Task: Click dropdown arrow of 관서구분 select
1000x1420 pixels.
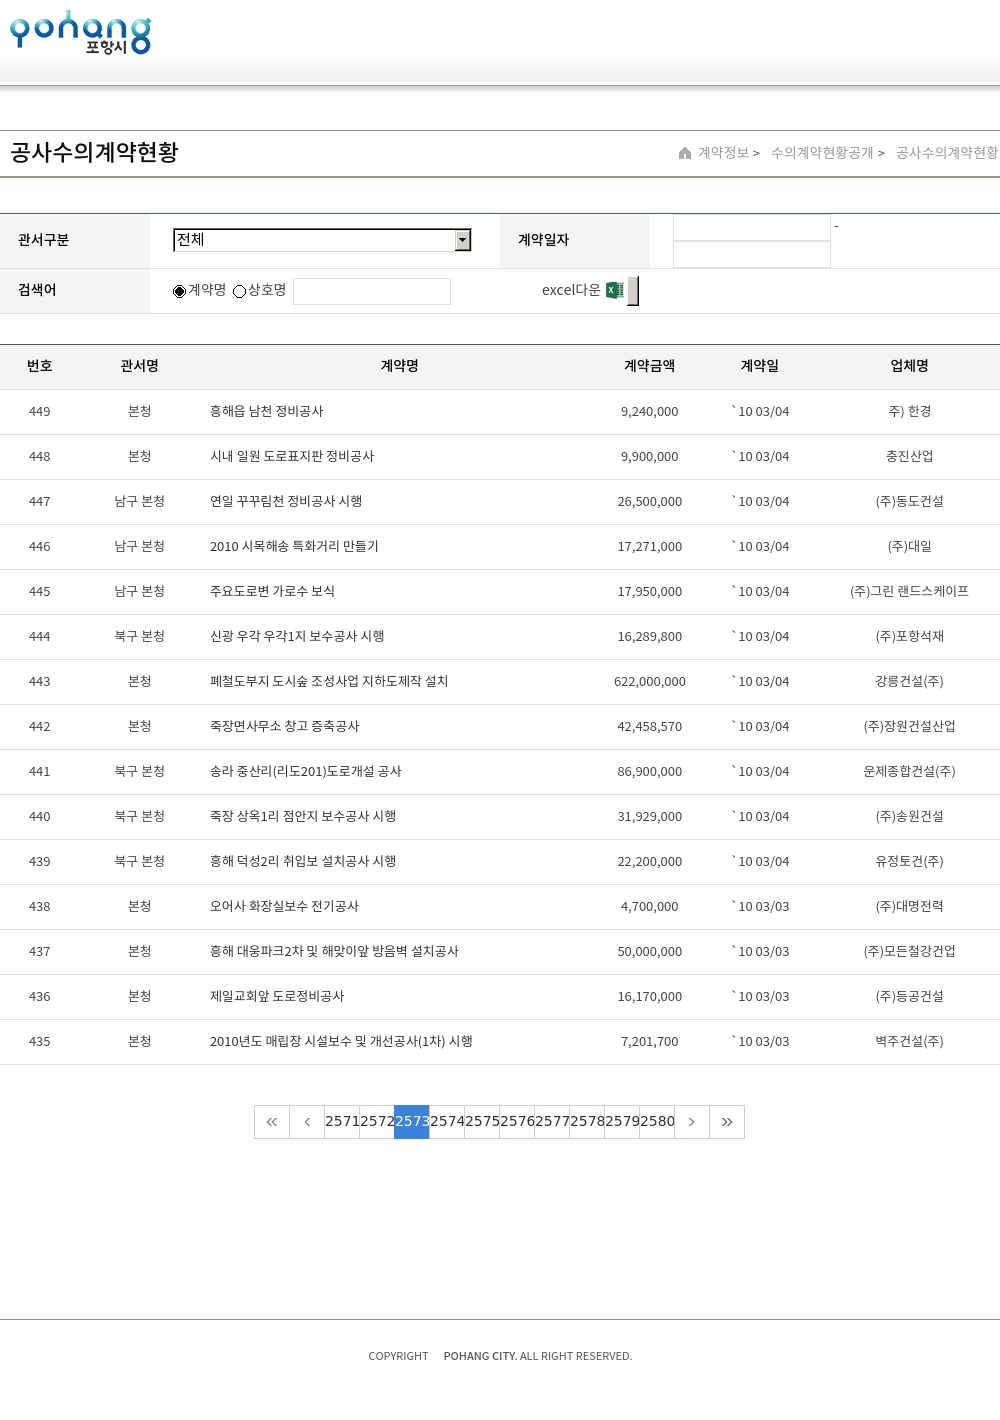Action: pyautogui.click(x=462, y=240)
